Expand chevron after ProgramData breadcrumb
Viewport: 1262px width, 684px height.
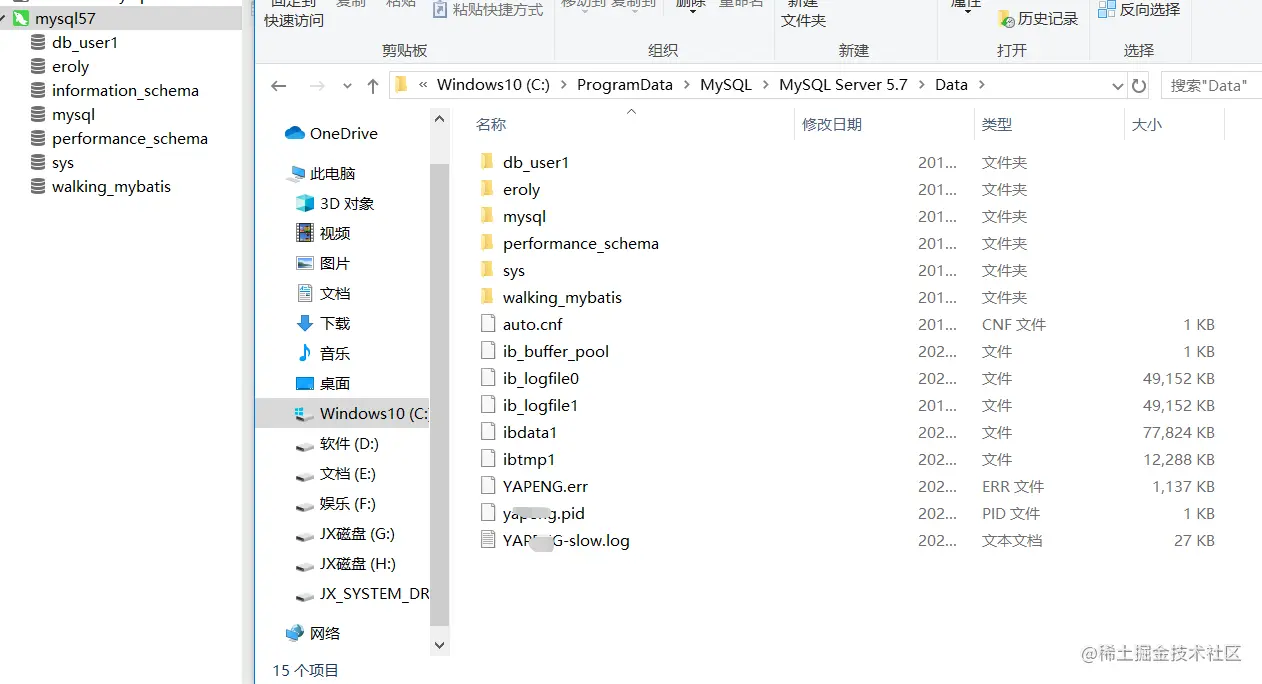click(x=687, y=85)
